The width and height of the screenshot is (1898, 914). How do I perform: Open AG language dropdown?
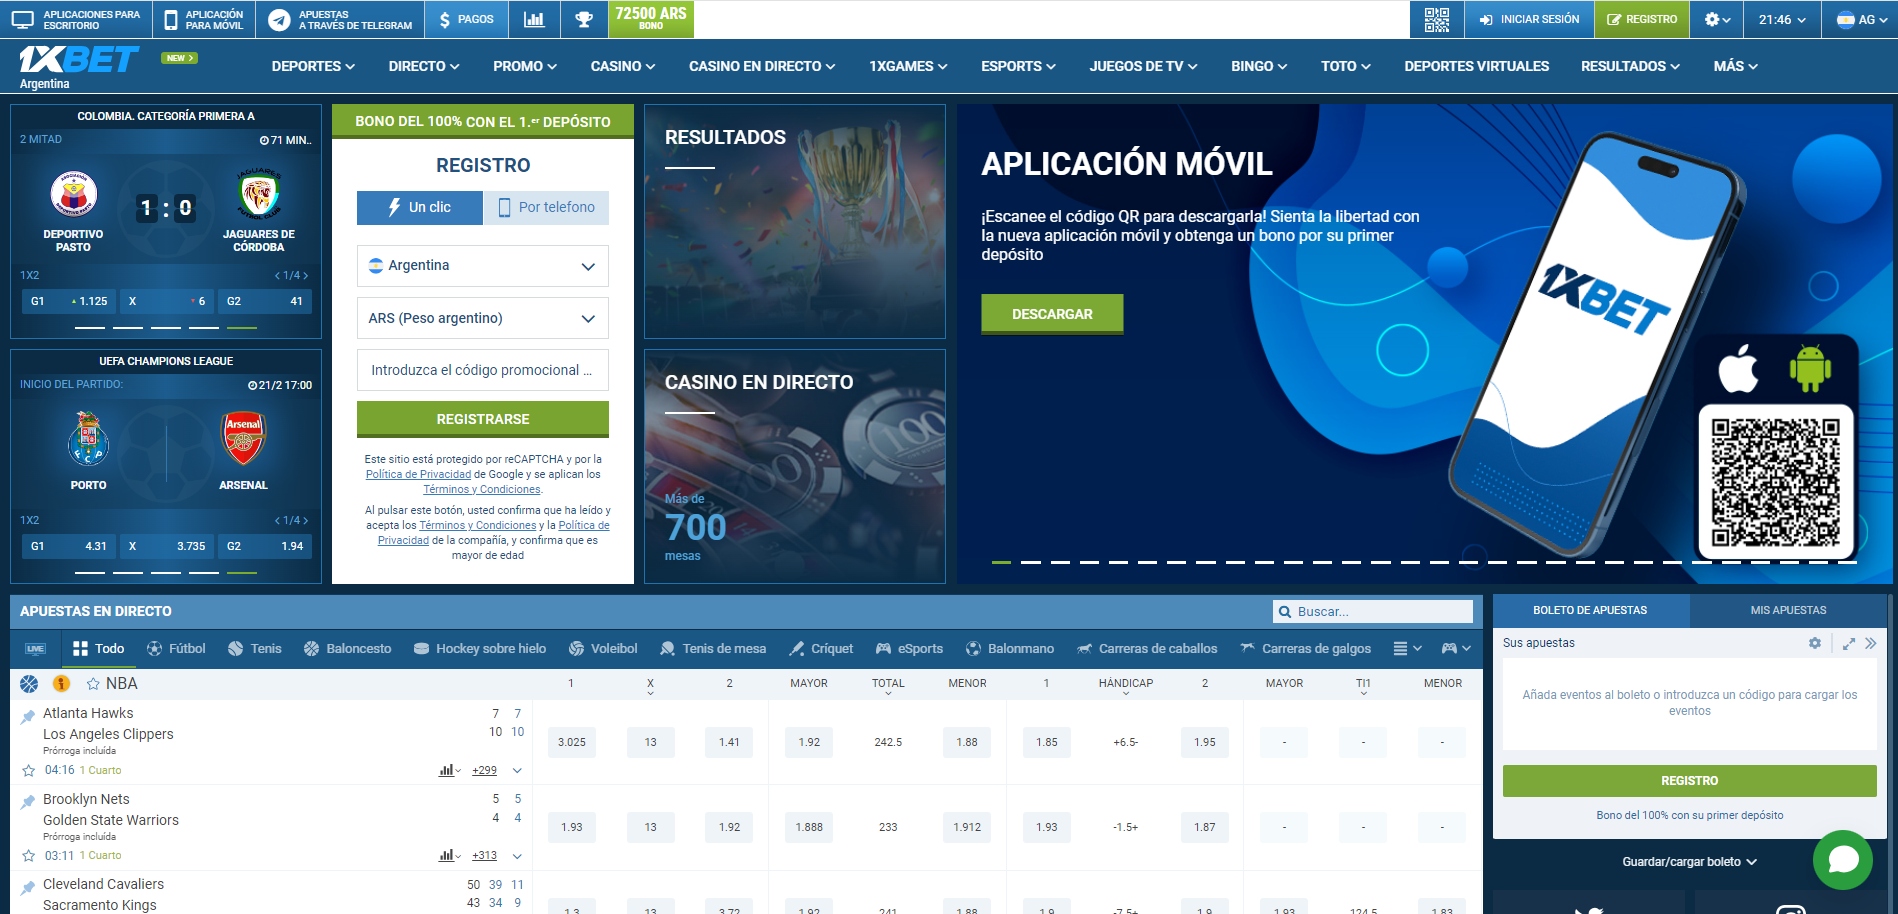(1859, 19)
